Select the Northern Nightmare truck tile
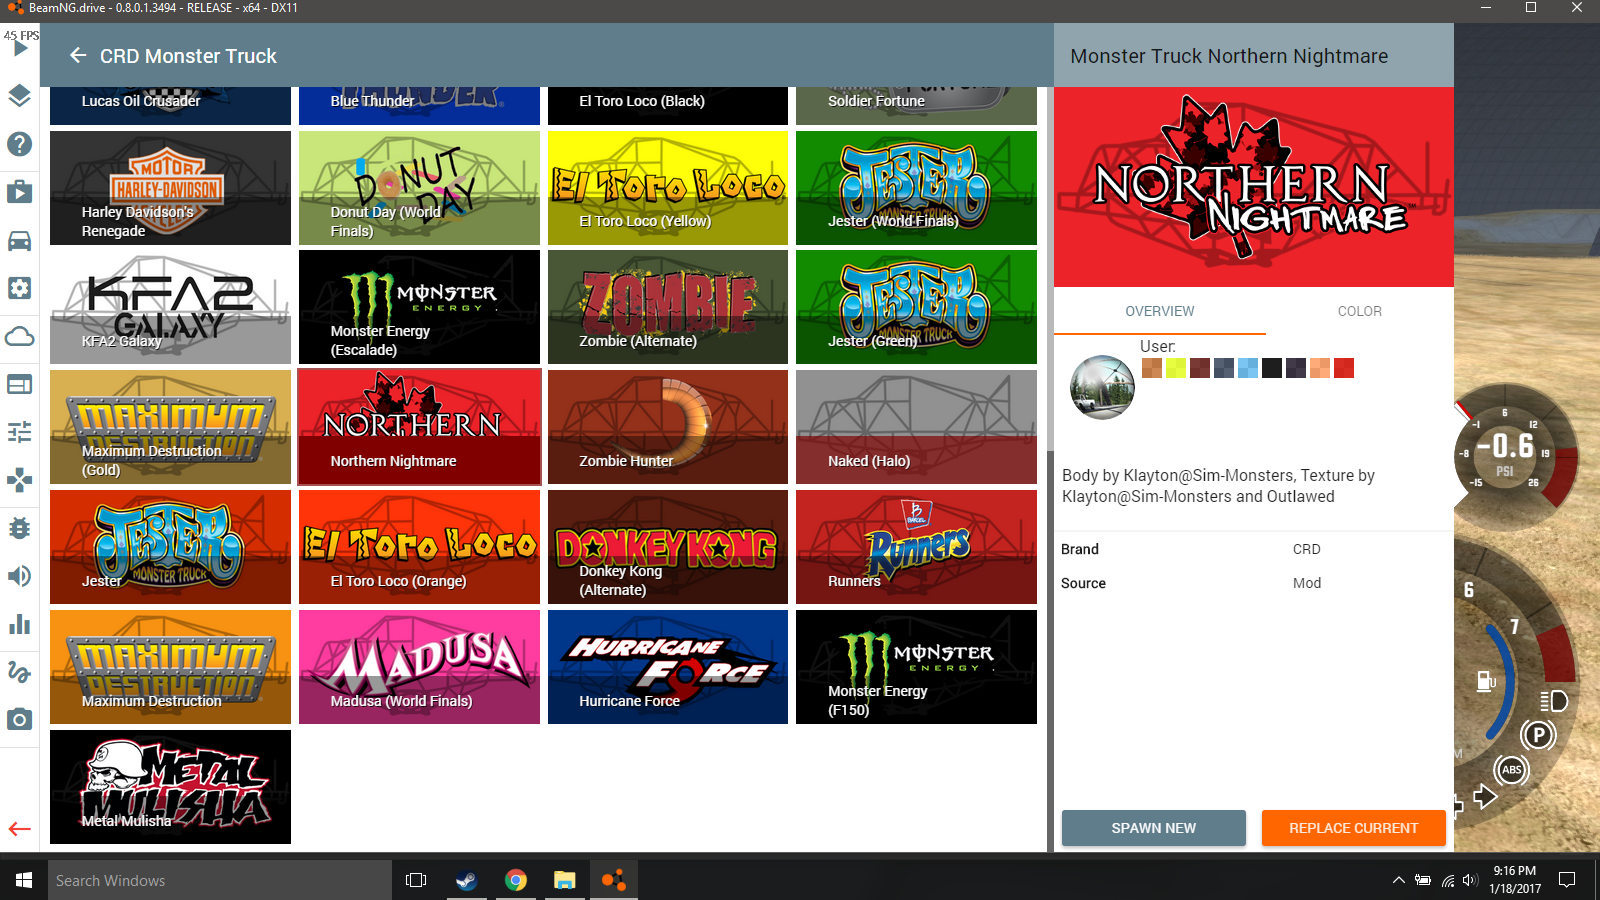This screenshot has height=900, width=1600. pos(419,427)
